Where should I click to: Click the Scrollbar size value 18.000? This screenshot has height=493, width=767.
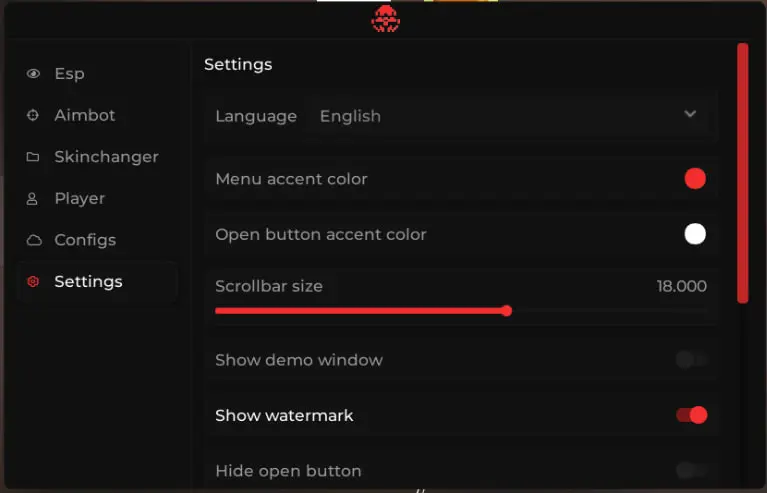(681, 286)
